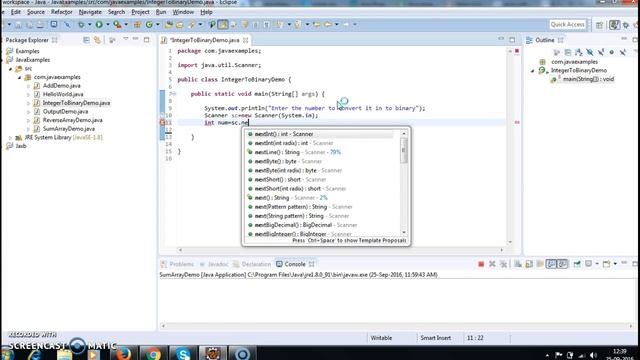This screenshot has height=360, width=640.
Task: Toggle Show Console on Standard Out
Action: pyautogui.click(x=551, y=264)
